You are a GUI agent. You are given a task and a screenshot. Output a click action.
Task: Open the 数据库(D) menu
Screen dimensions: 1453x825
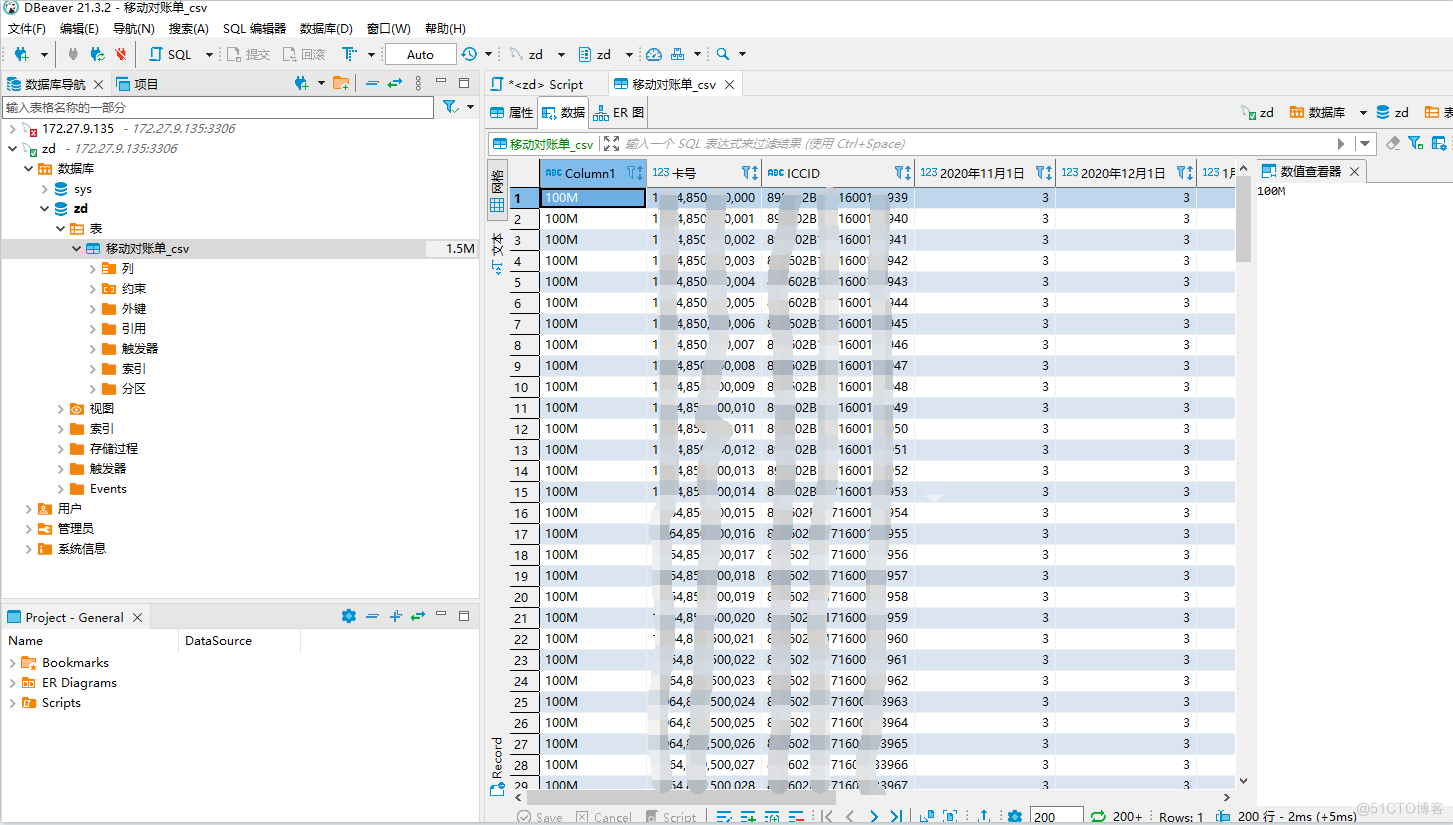[326, 29]
